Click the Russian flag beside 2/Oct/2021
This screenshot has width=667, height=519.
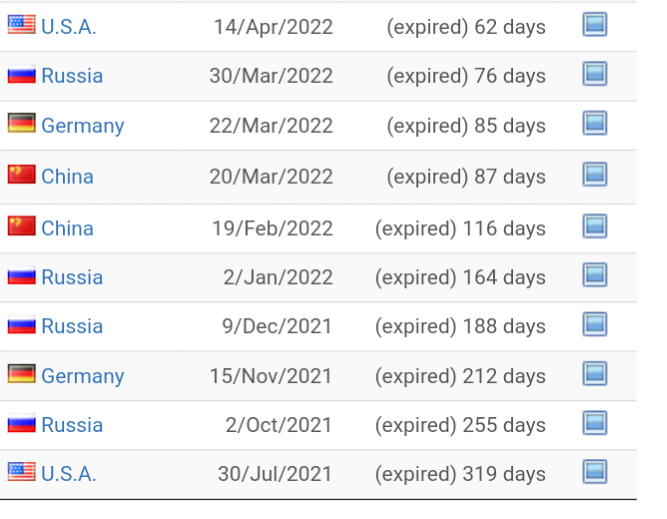22,423
